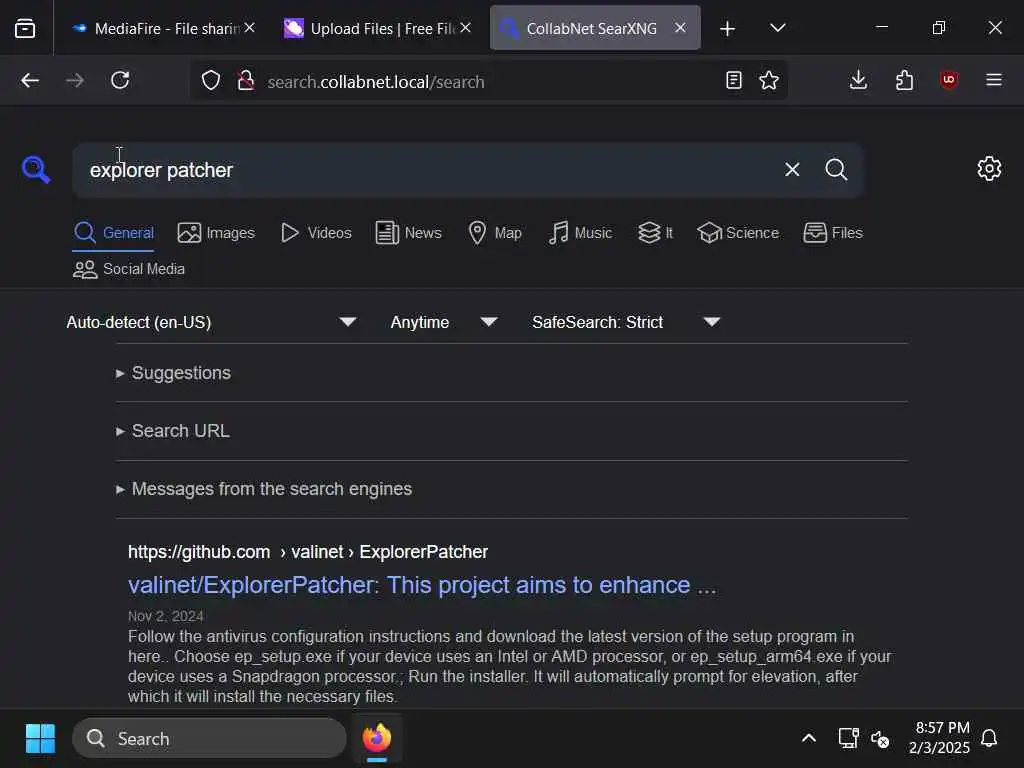List all tabs with the chevron
The width and height of the screenshot is (1024, 768).
click(x=778, y=28)
